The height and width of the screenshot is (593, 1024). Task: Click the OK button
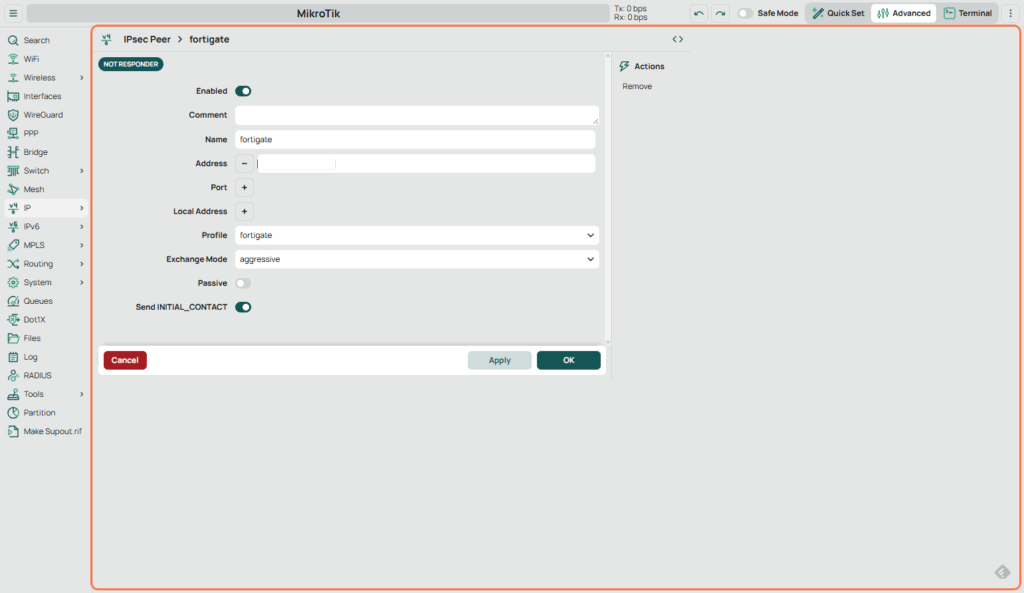(x=569, y=360)
